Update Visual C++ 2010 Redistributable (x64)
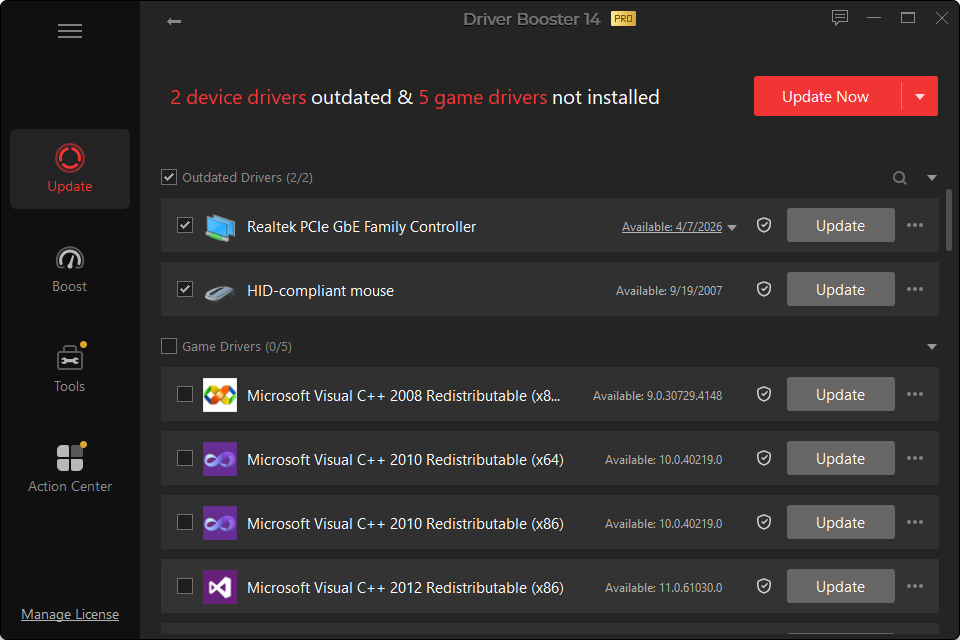Screen dimensions: 960x640 841,458
